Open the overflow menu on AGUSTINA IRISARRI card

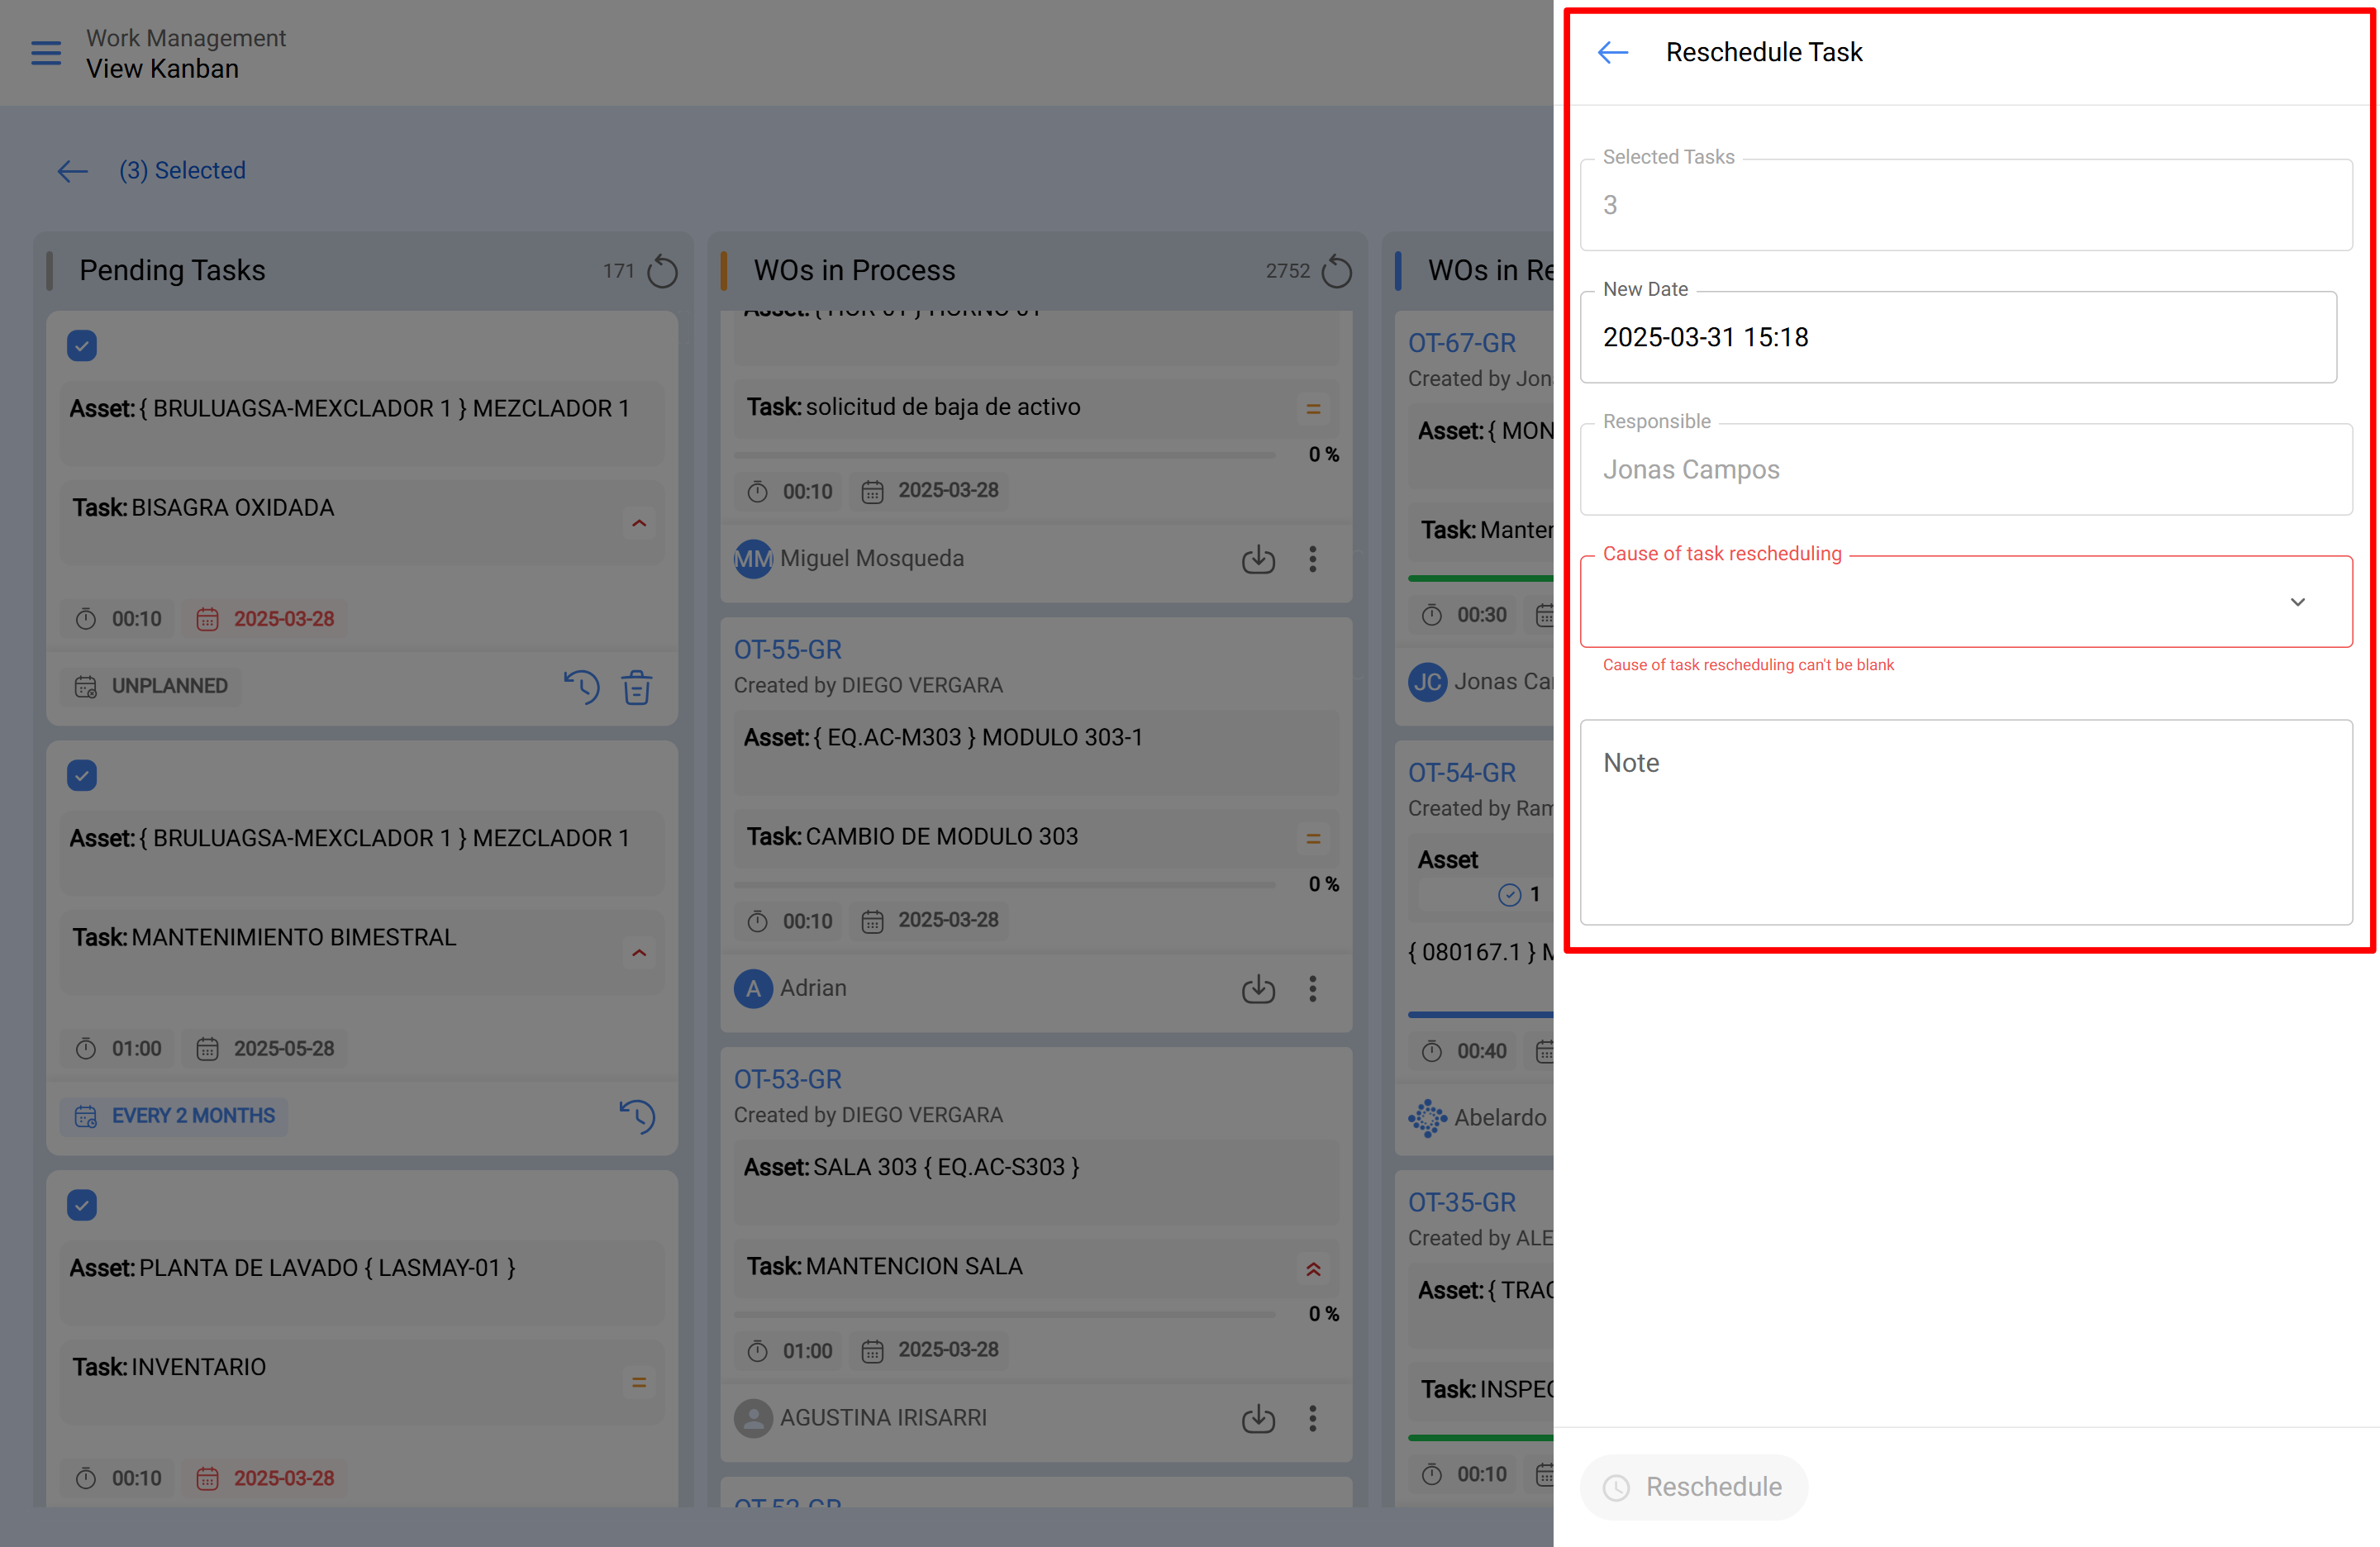point(1313,1418)
